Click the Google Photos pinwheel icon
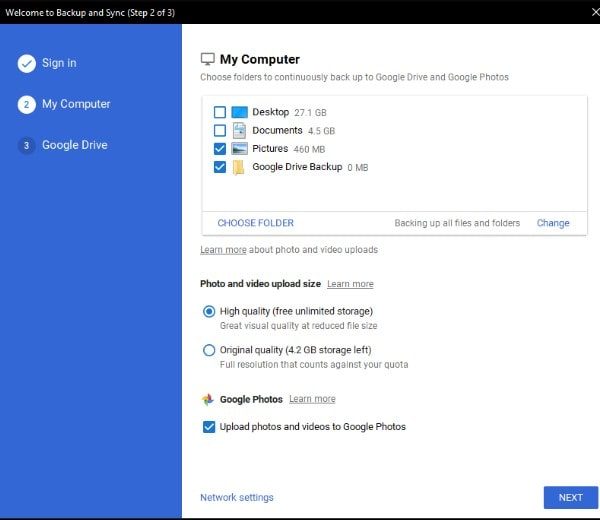 coord(208,399)
